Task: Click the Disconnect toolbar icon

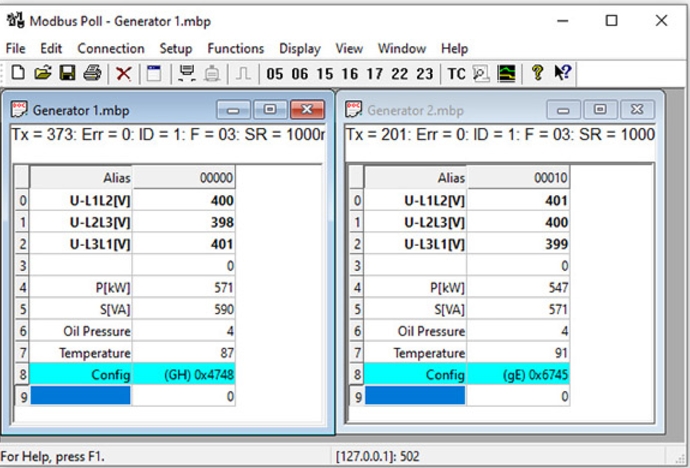Action: point(212,73)
